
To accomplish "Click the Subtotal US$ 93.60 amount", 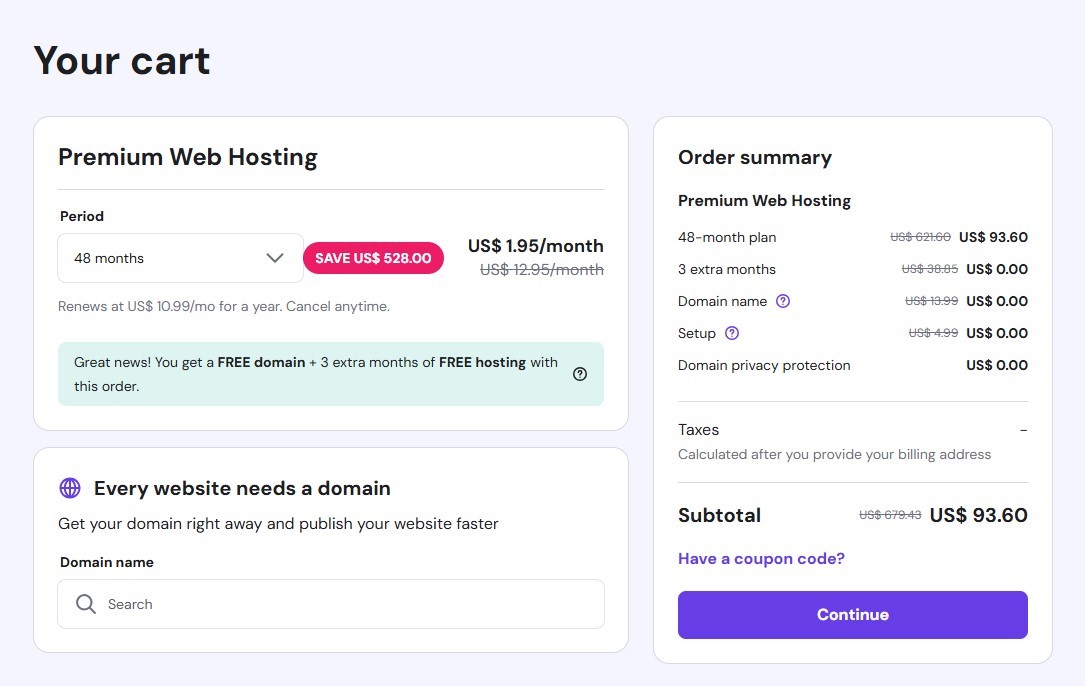I will [x=978, y=516].
